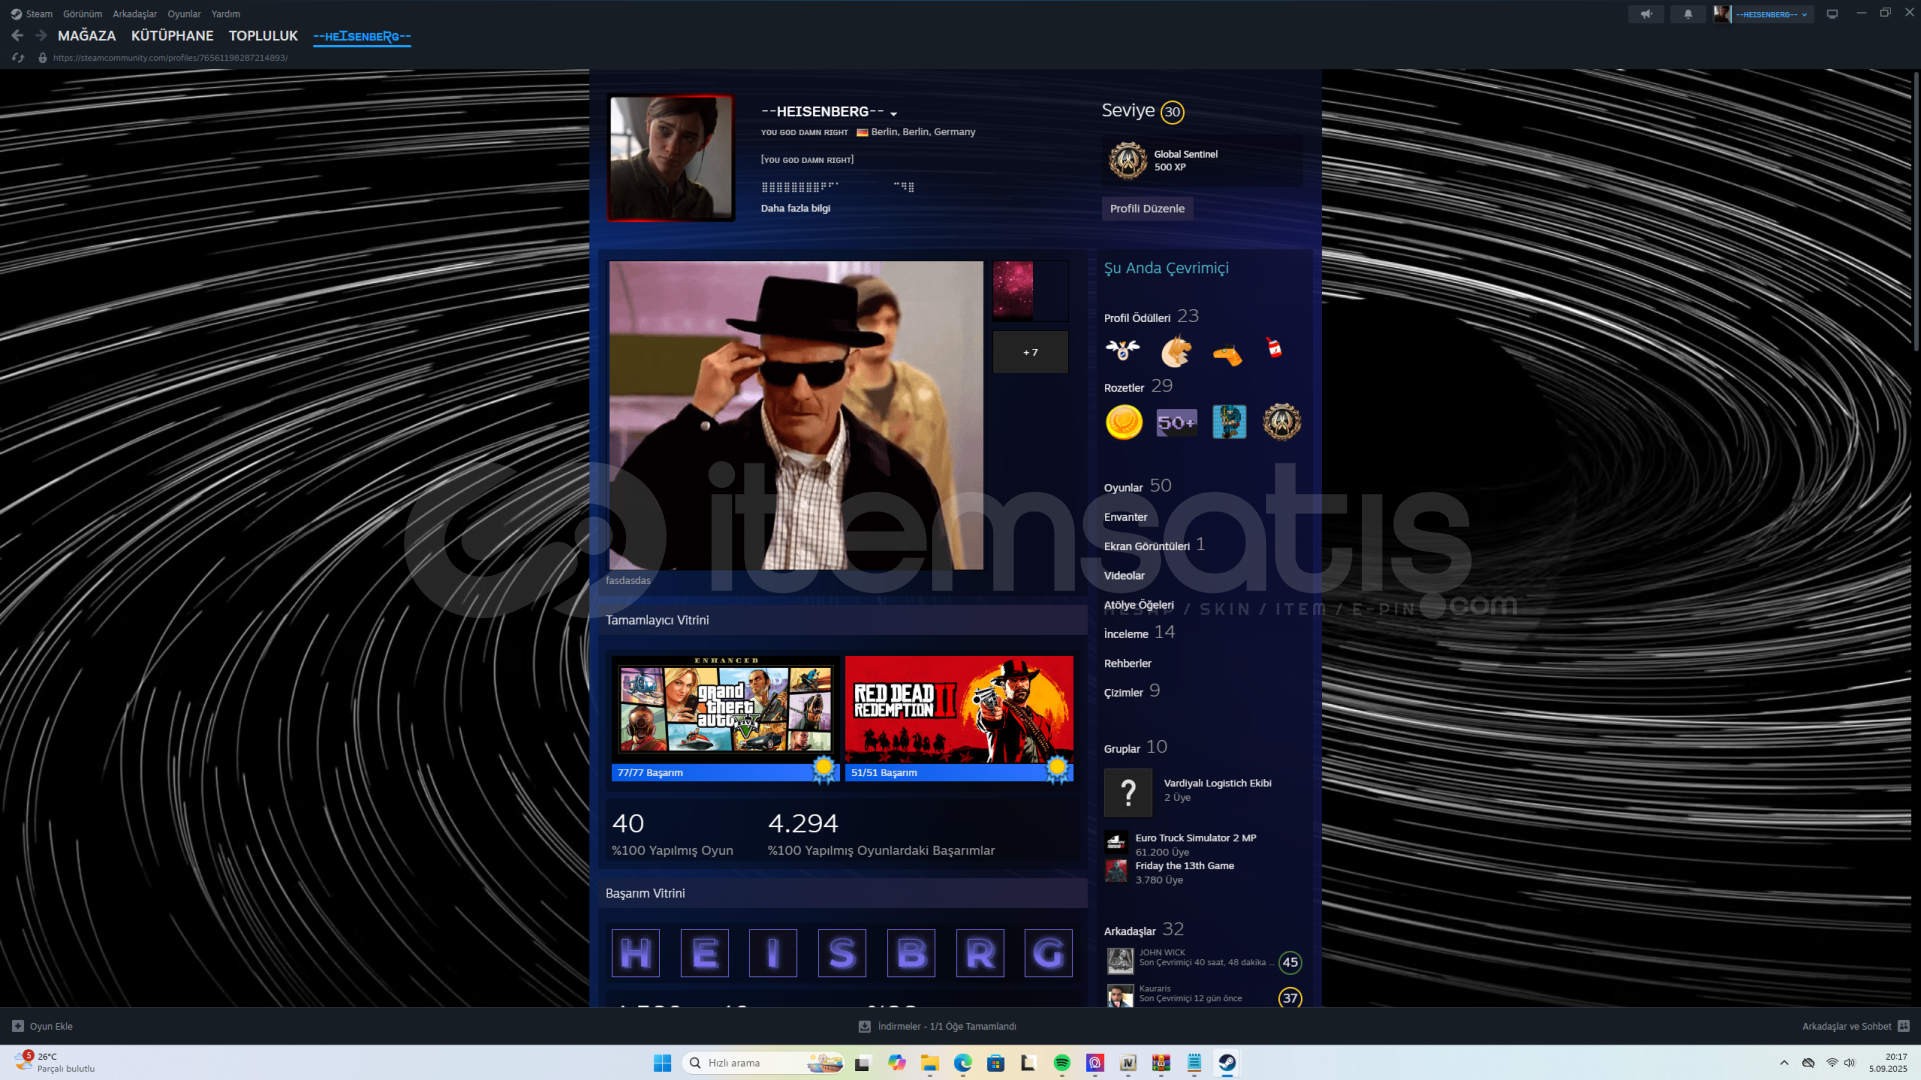
Task: Switch to Big Picture mode icon
Action: [x=1832, y=14]
